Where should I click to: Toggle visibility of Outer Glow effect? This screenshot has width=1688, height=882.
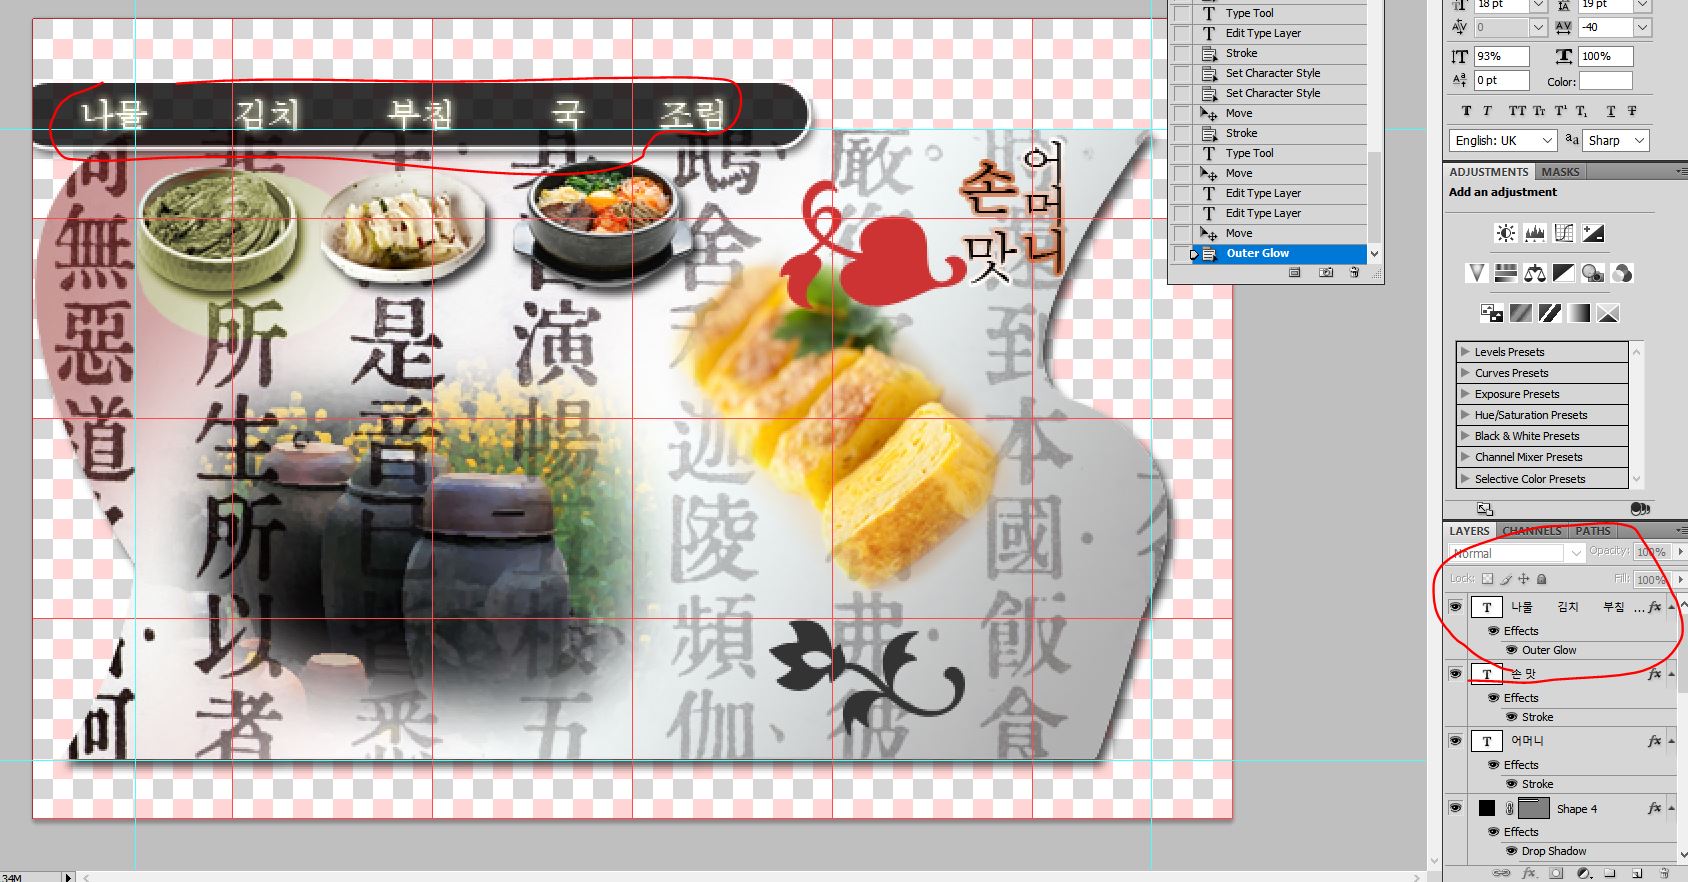pos(1511,650)
